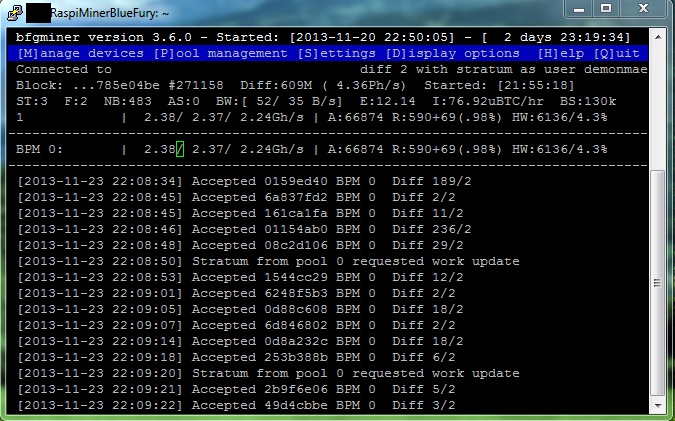
Task: Click block number #271158
Action: tap(196, 85)
